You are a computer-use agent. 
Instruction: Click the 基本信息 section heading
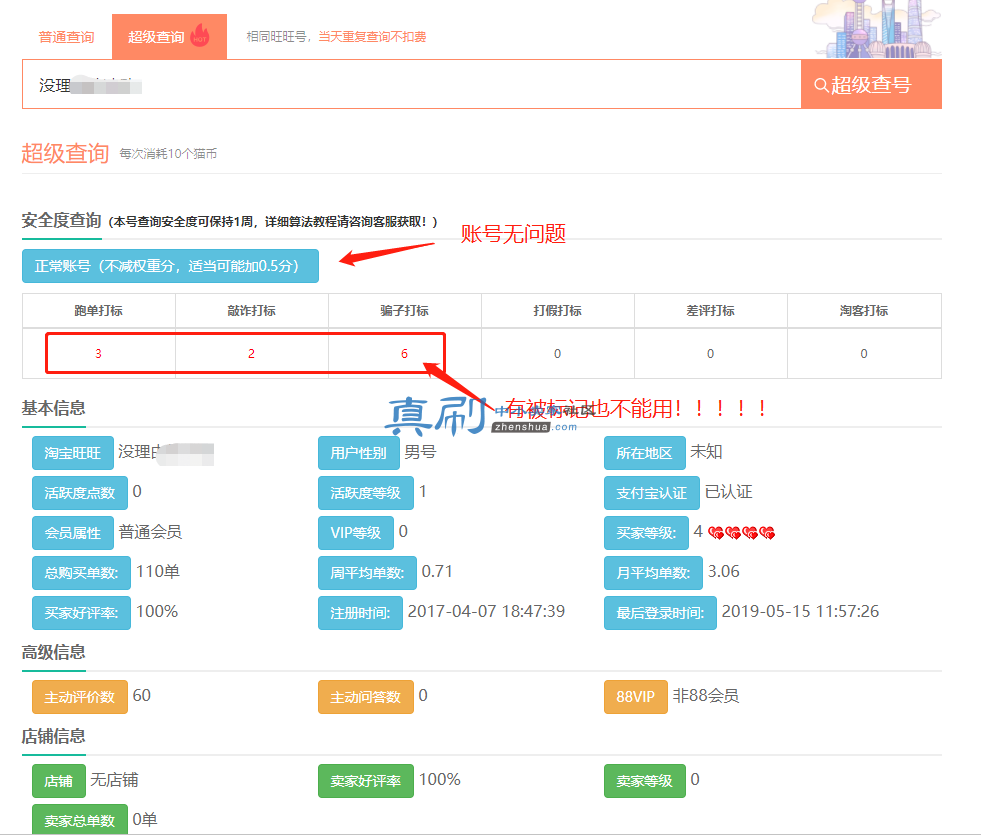pyautogui.click(x=53, y=408)
